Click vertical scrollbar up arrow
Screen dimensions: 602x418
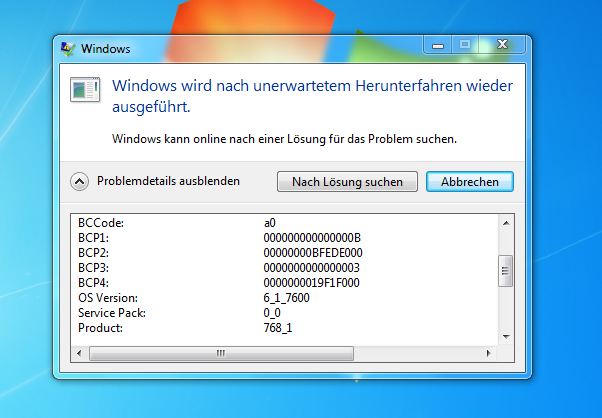click(506, 223)
